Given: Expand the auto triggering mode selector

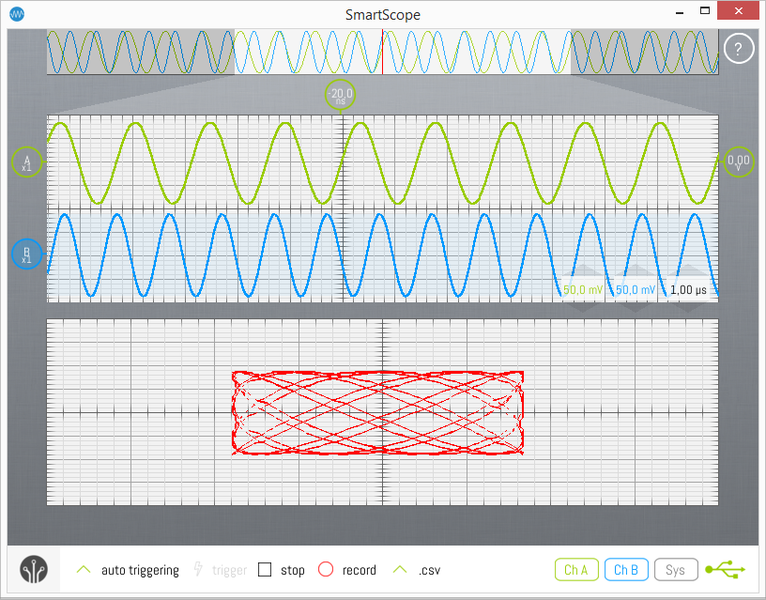Looking at the screenshot, I should [x=84, y=570].
